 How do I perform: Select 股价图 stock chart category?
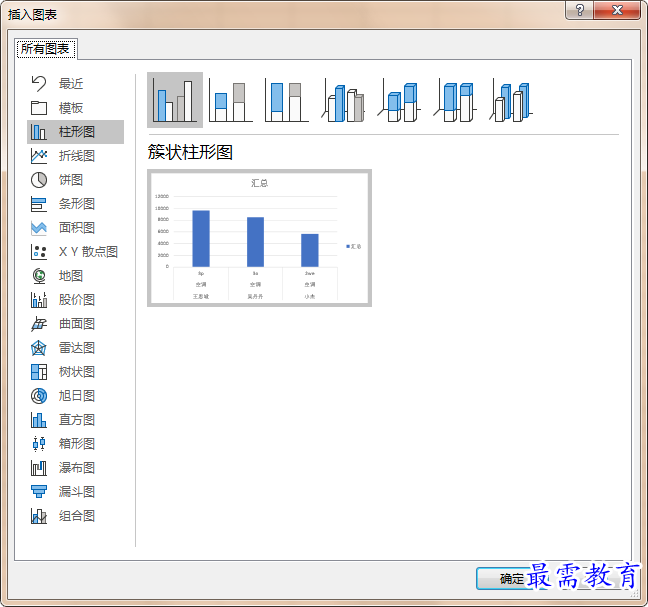pyautogui.click(x=75, y=300)
